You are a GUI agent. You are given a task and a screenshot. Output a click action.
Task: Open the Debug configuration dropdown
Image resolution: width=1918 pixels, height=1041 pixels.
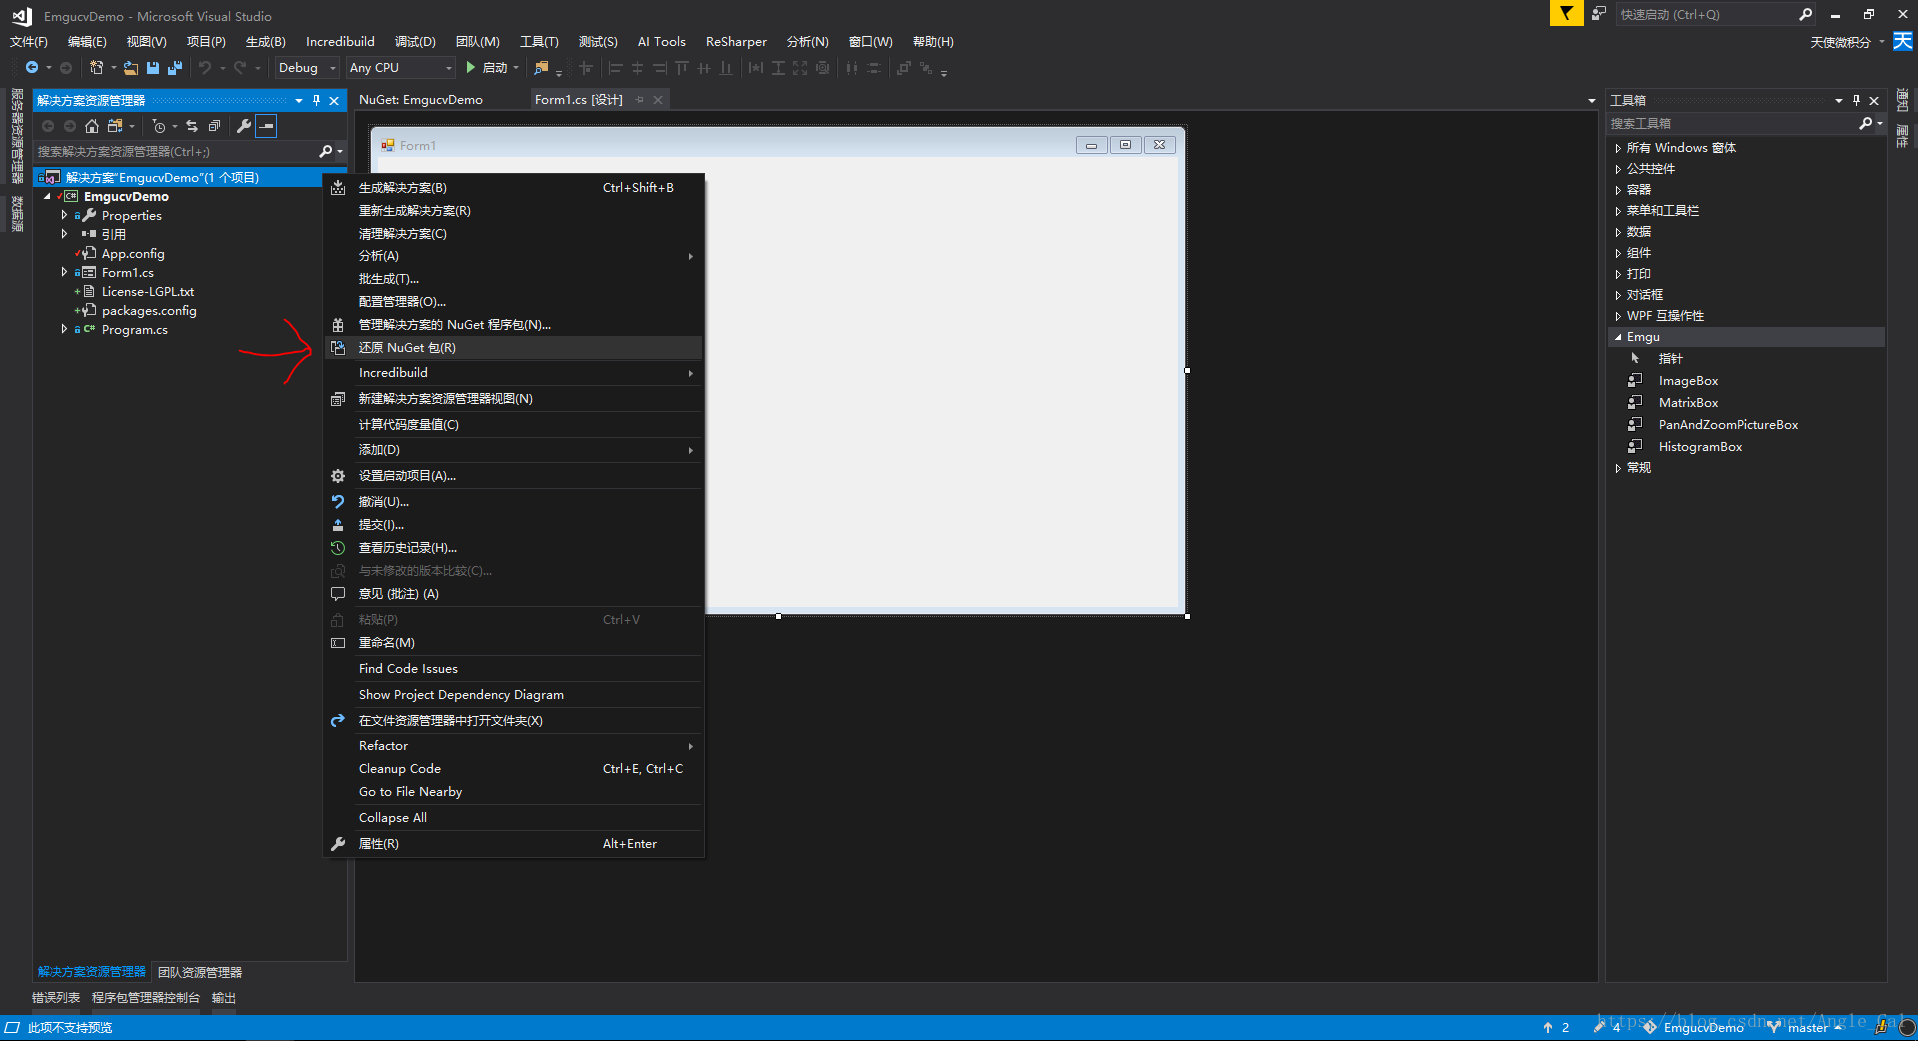(x=307, y=67)
